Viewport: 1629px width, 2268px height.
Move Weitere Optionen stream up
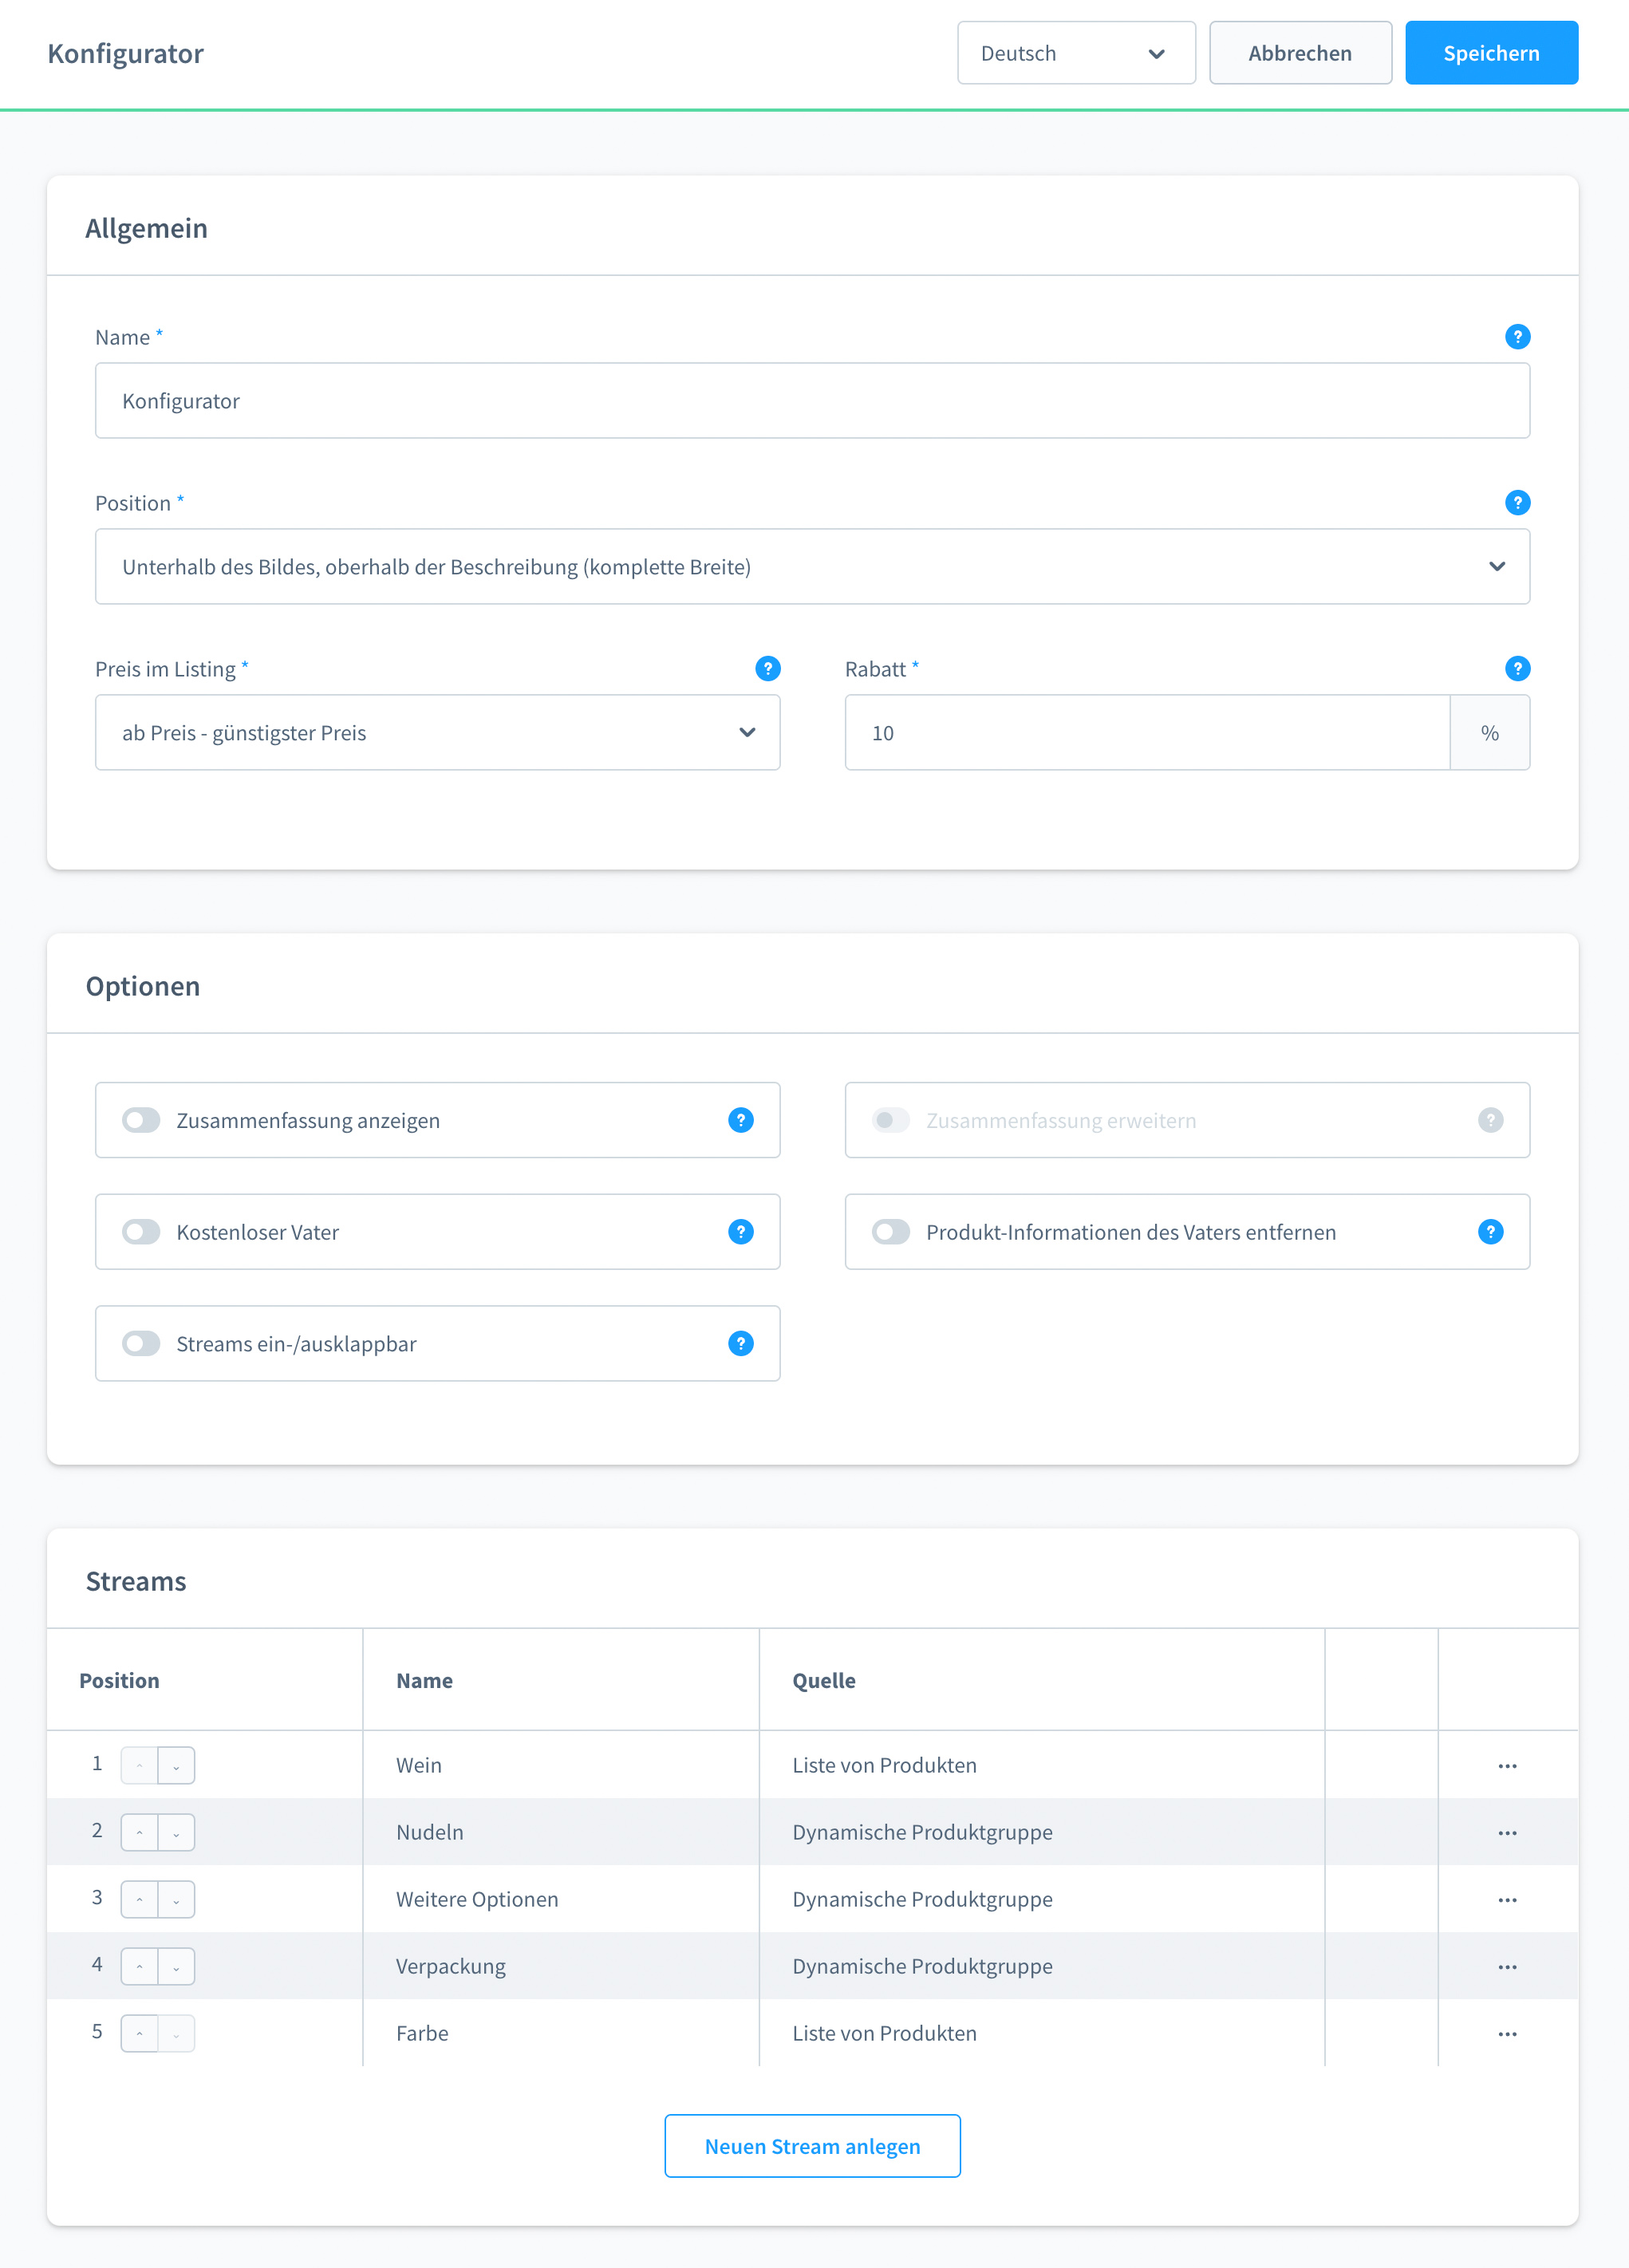(139, 1900)
